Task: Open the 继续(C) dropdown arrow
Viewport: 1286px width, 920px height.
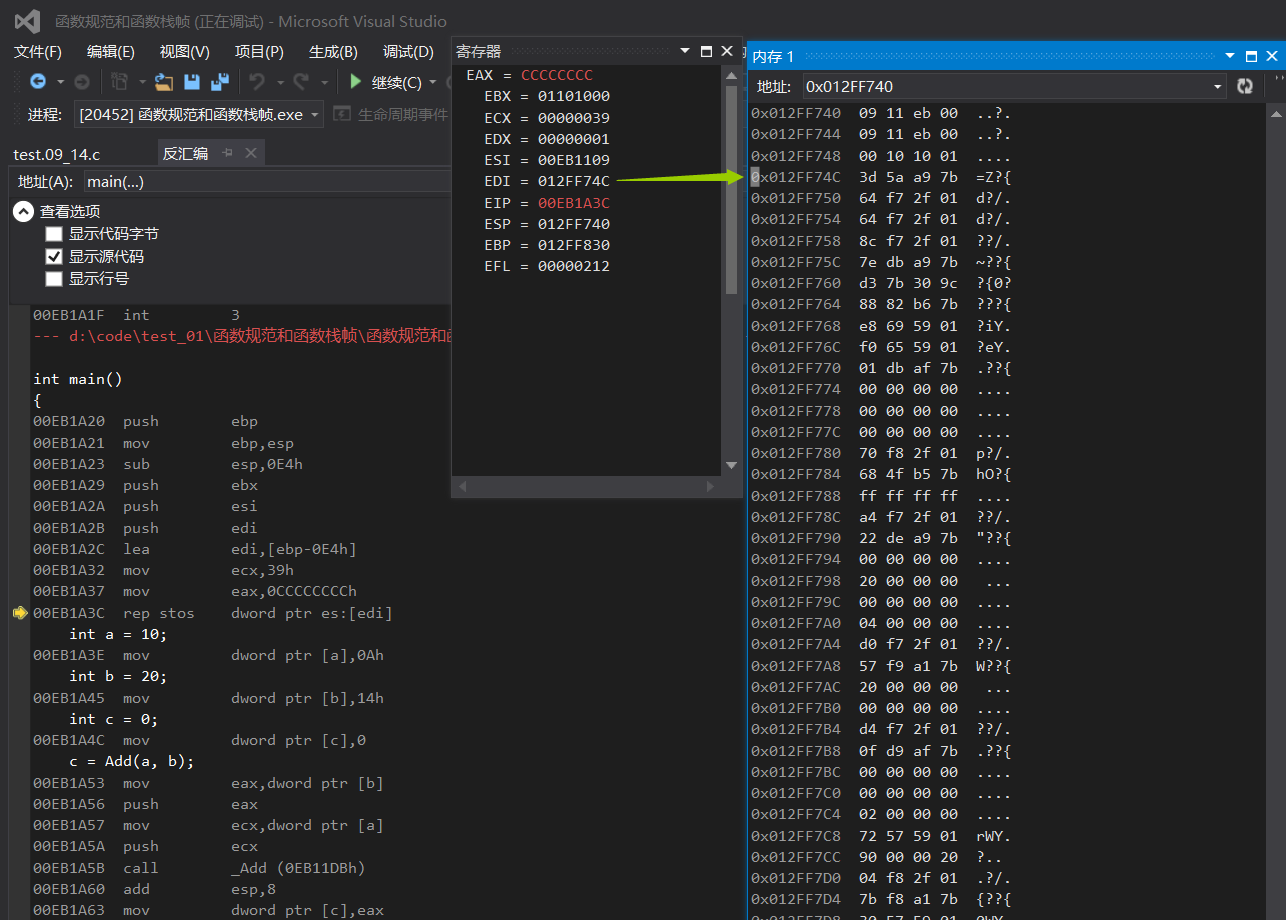Action: pos(432,82)
